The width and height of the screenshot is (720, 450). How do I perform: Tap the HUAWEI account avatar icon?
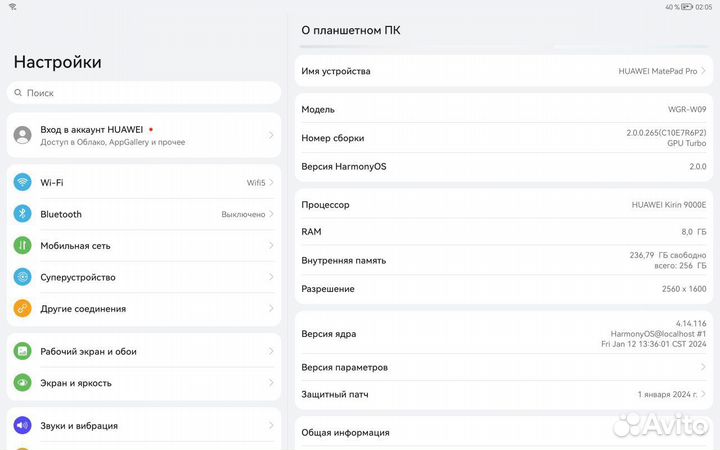(23, 135)
